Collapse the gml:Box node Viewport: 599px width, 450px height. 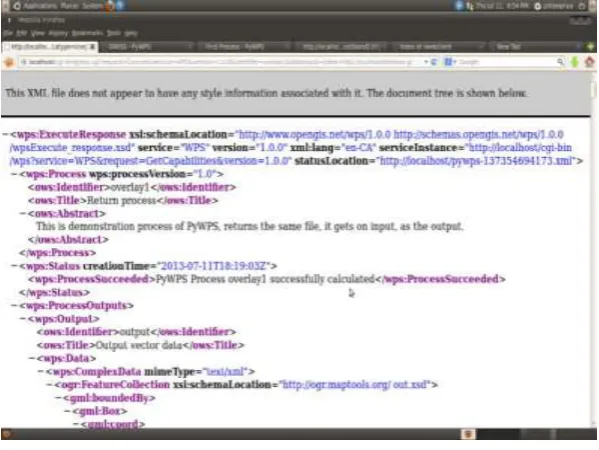pyautogui.click(x=68, y=411)
